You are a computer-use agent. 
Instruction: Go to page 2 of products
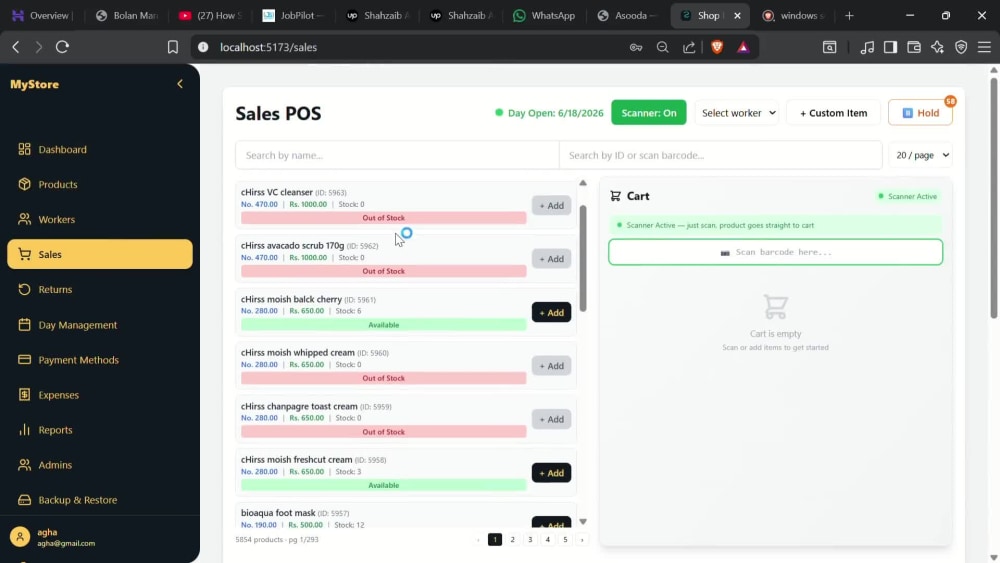pyautogui.click(x=512, y=539)
